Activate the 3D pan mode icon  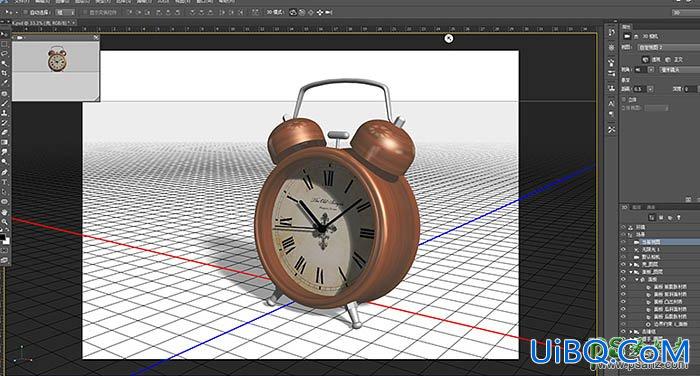(311, 13)
